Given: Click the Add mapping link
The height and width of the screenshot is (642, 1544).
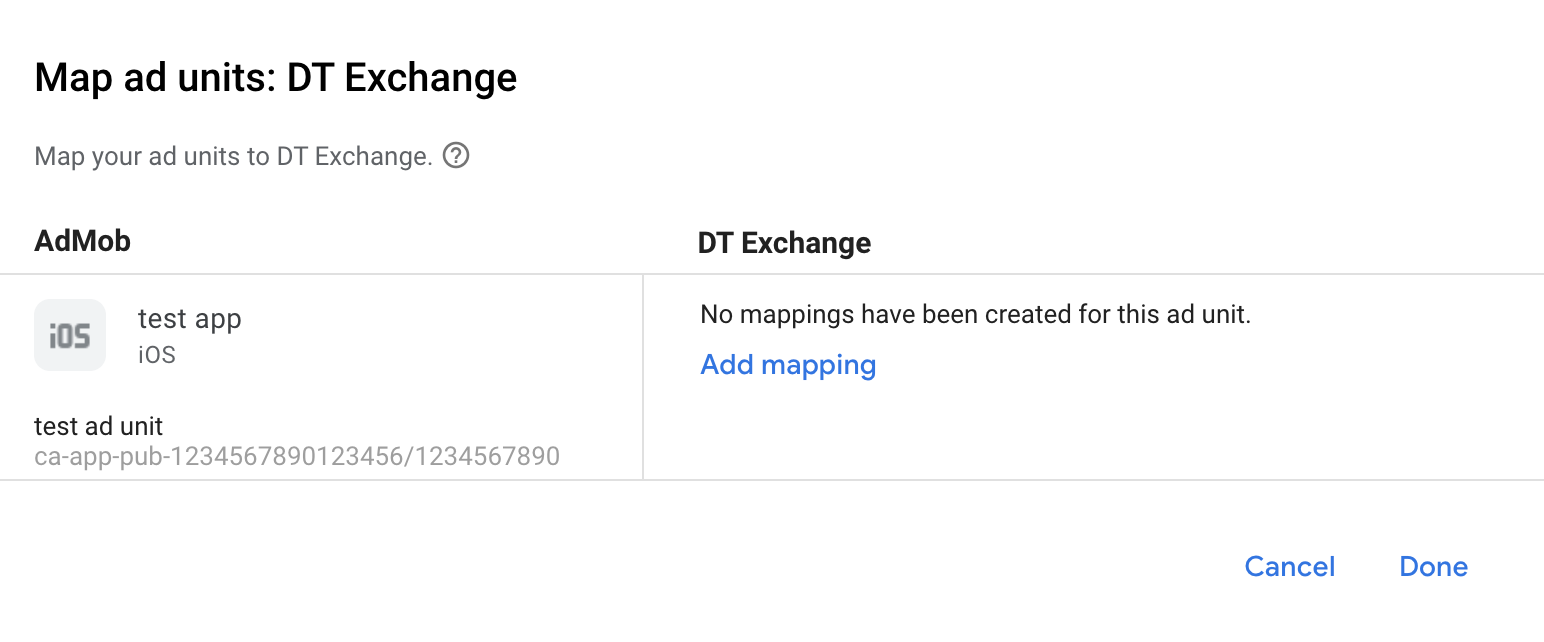Looking at the screenshot, I should [x=788, y=365].
